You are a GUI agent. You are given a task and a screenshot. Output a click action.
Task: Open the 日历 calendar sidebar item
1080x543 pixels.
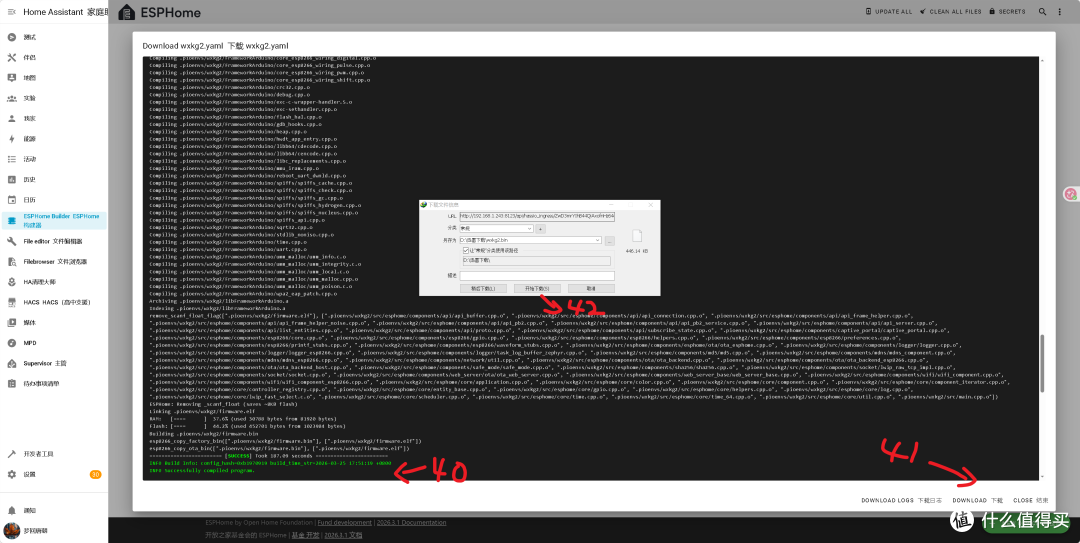pos(54,200)
